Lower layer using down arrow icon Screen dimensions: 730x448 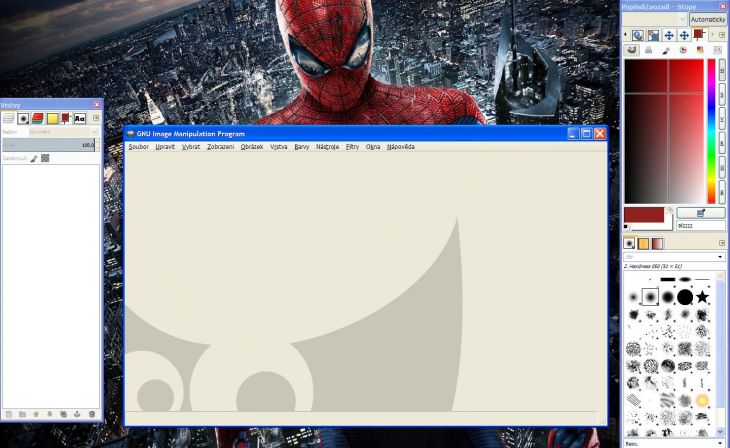tap(50, 414)
